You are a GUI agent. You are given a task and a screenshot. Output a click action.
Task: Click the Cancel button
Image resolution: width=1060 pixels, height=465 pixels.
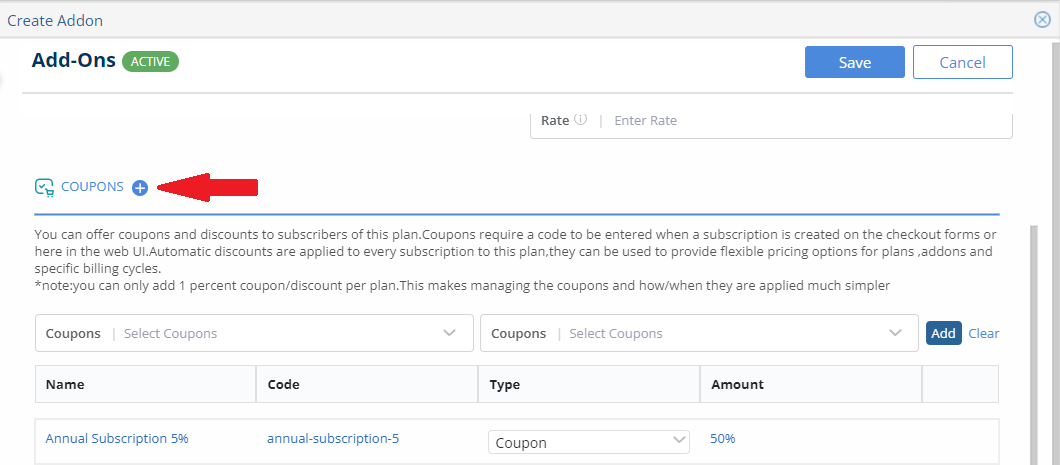coord(963,62)
